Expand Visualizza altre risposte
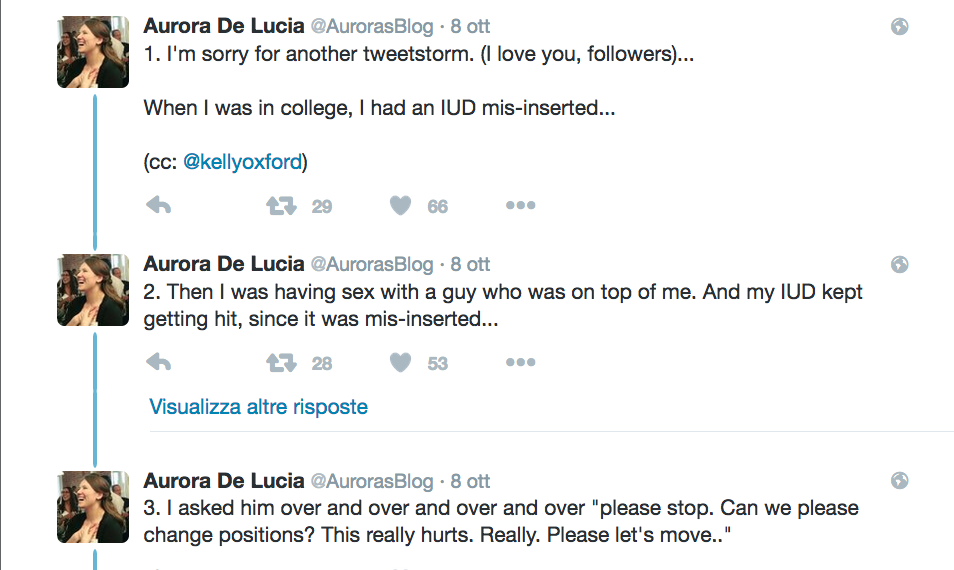954x570 pixels. coord(258,407)
